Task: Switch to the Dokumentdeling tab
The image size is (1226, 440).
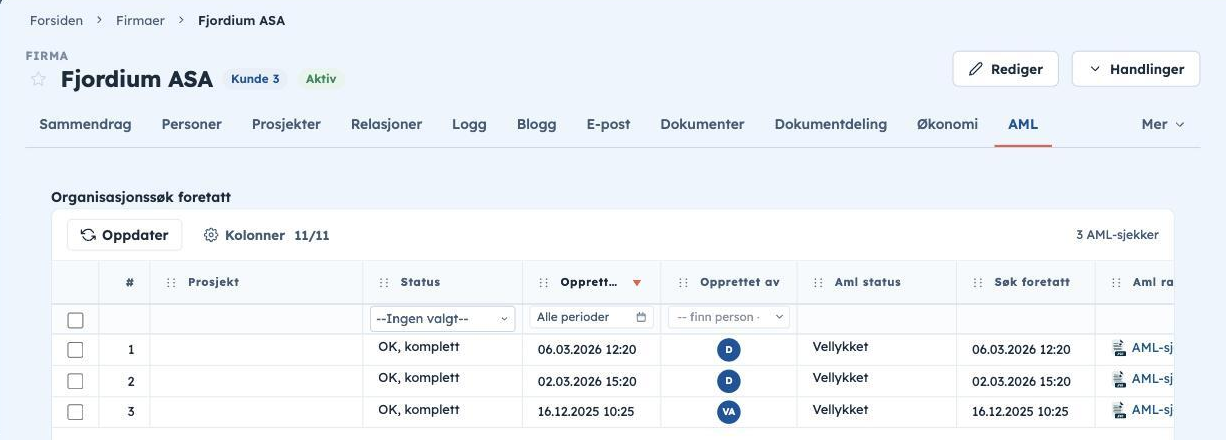Action: pos(831,124)
